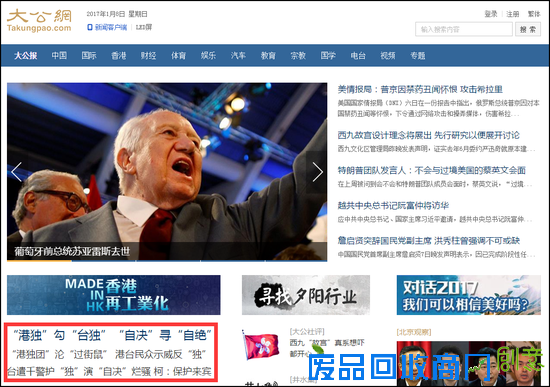
Task: Click the date 2017年1月8日 星期日
Action: 117,14
